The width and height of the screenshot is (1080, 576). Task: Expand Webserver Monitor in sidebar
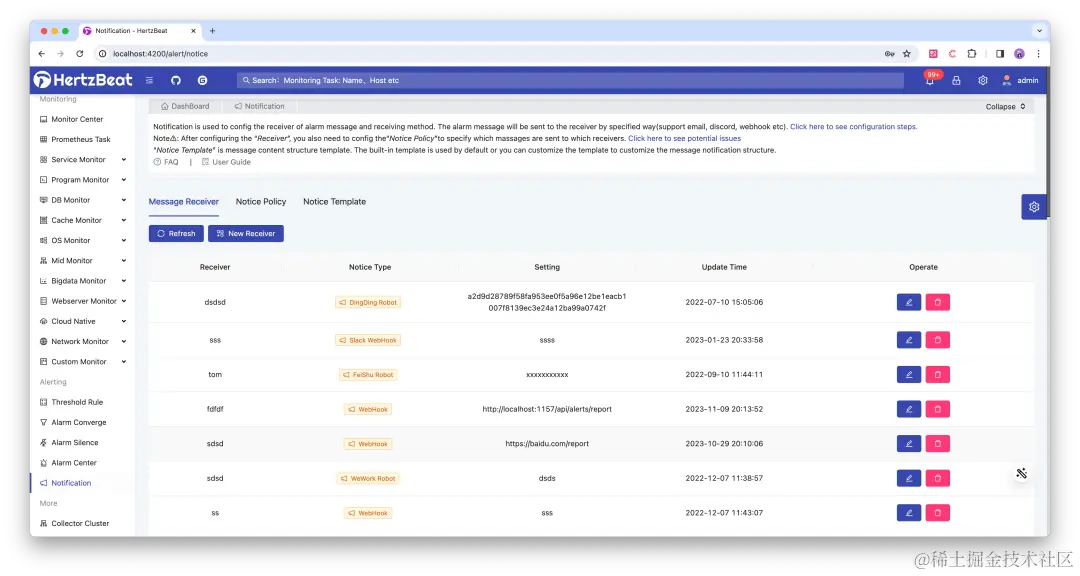[x=83, y=301]
